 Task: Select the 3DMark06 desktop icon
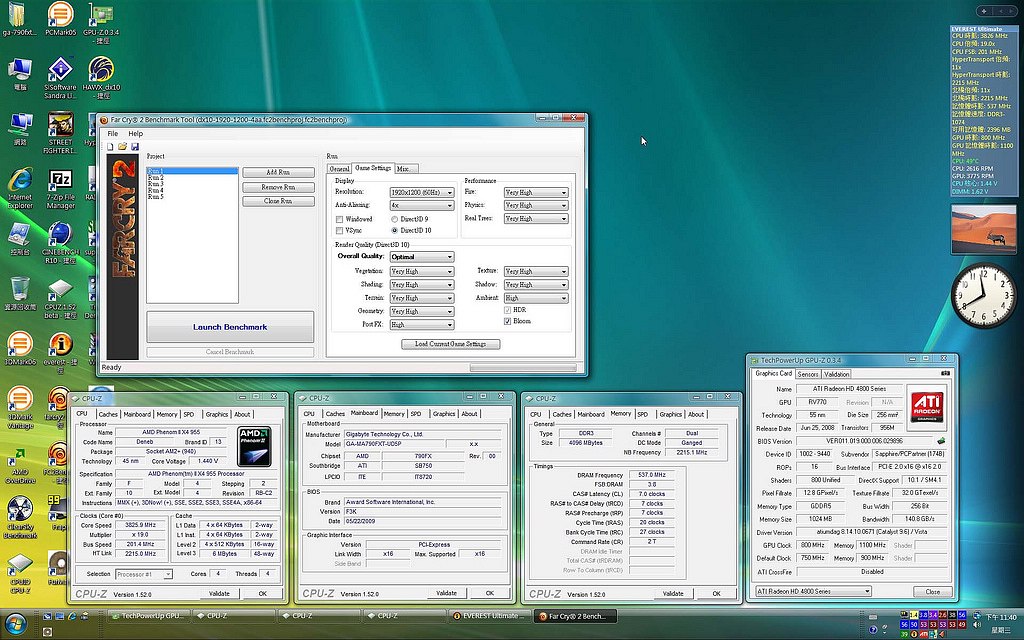pos(20,349)
